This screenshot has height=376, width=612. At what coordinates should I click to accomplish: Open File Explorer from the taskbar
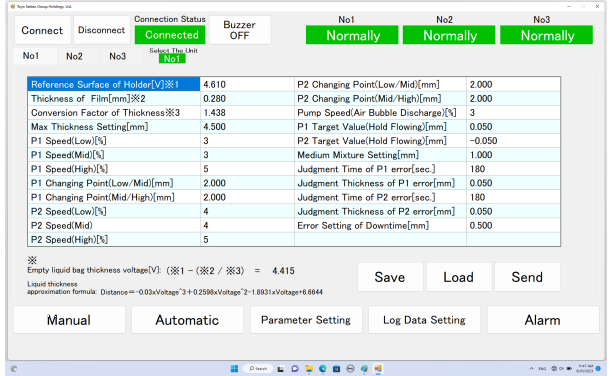pyautogui.click(x=309, y=369)
